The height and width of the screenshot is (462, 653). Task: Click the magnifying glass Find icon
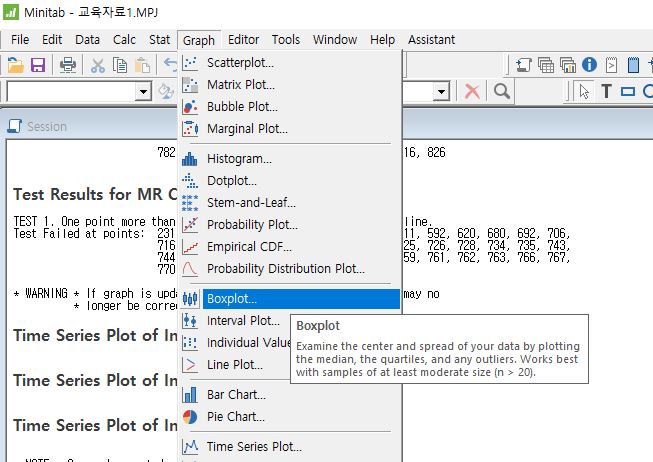[x=501, y=91]
